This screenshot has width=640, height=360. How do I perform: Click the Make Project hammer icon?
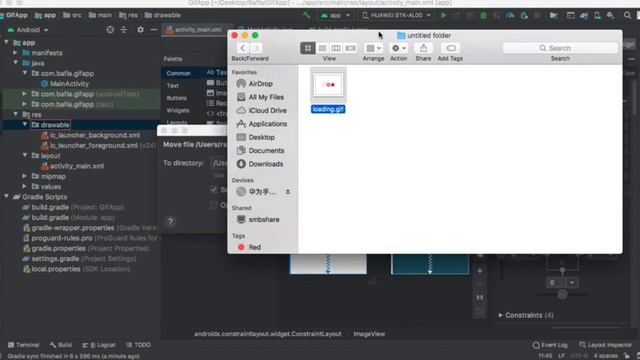coord(307,16)
